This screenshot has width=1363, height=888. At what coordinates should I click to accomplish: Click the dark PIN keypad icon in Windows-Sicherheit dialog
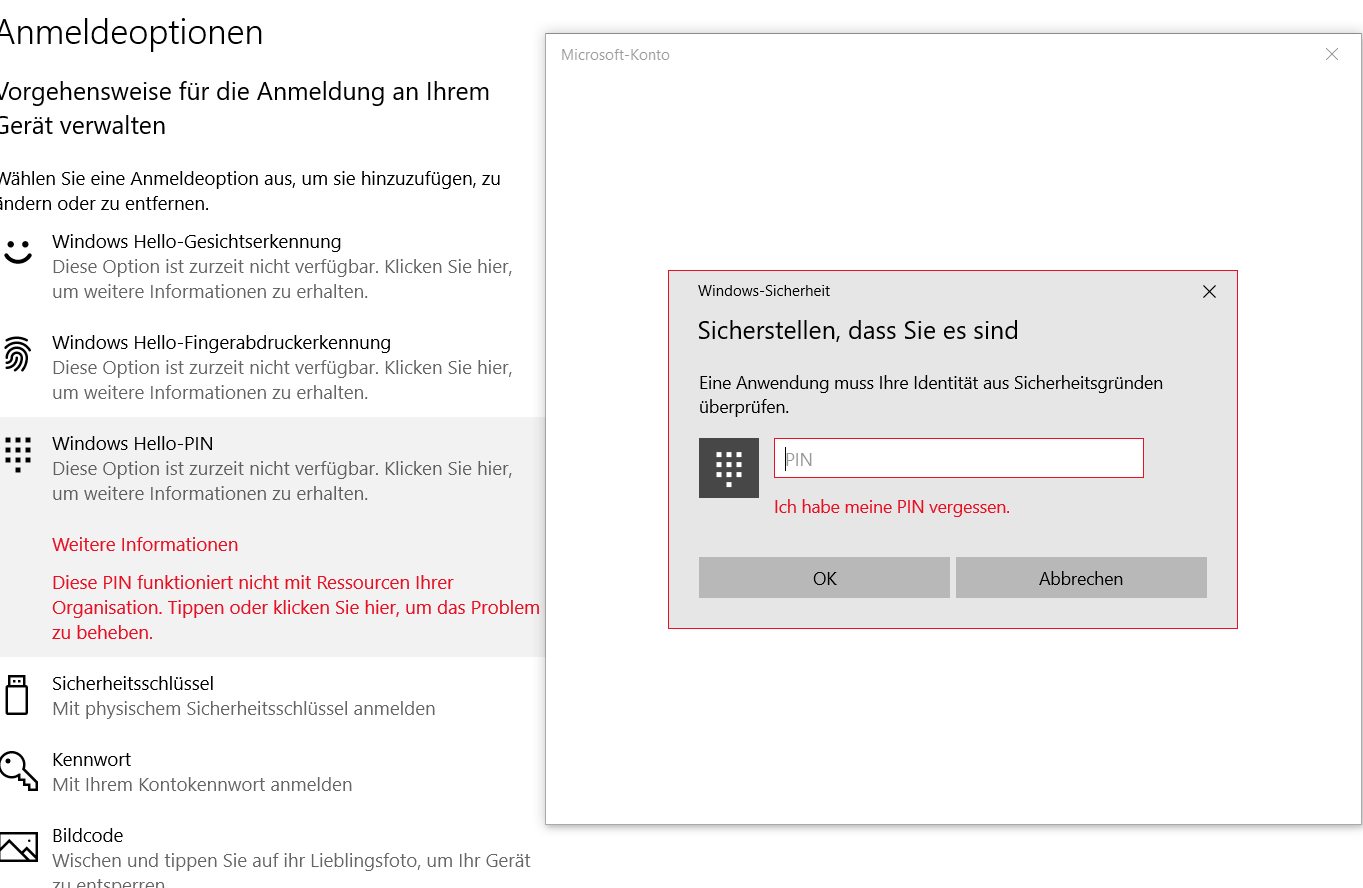click(729, 468)
